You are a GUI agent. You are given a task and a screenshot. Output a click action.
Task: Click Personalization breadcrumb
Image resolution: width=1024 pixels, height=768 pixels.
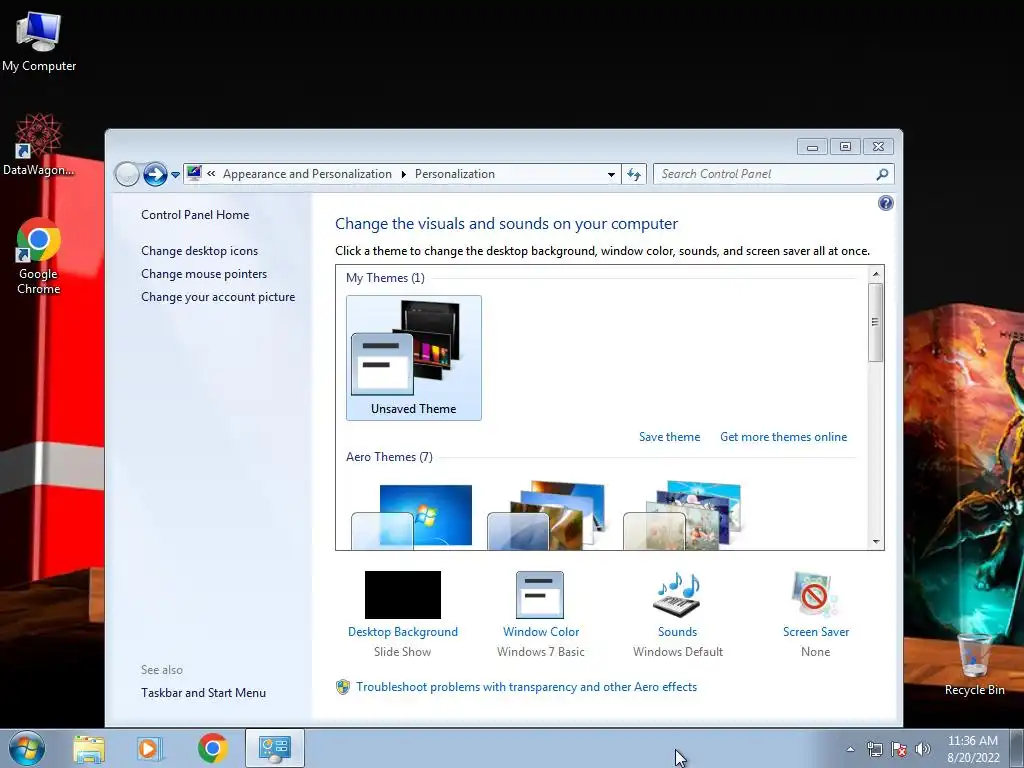455,174
